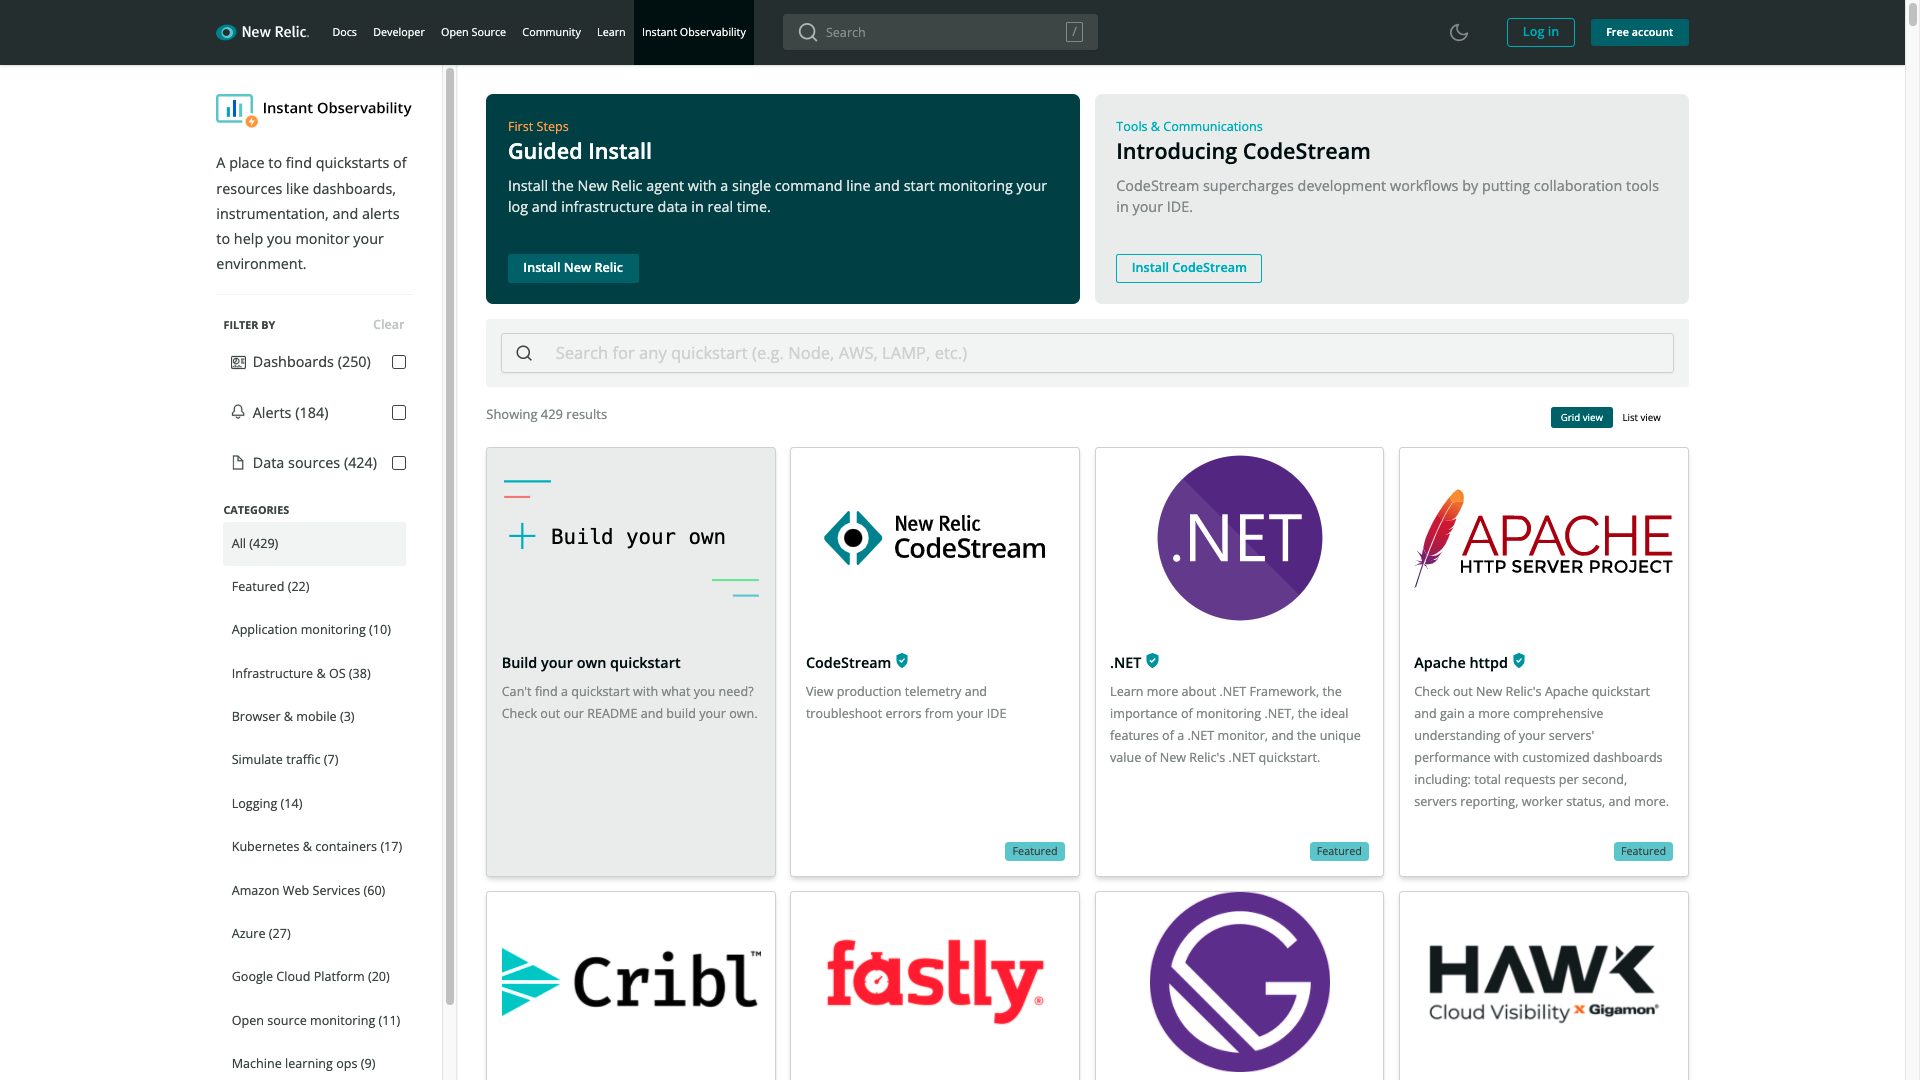Open the Apache HTTP Server logo card
The height and width of the screenshot is (1080, 1920).
pos(1543,538)
